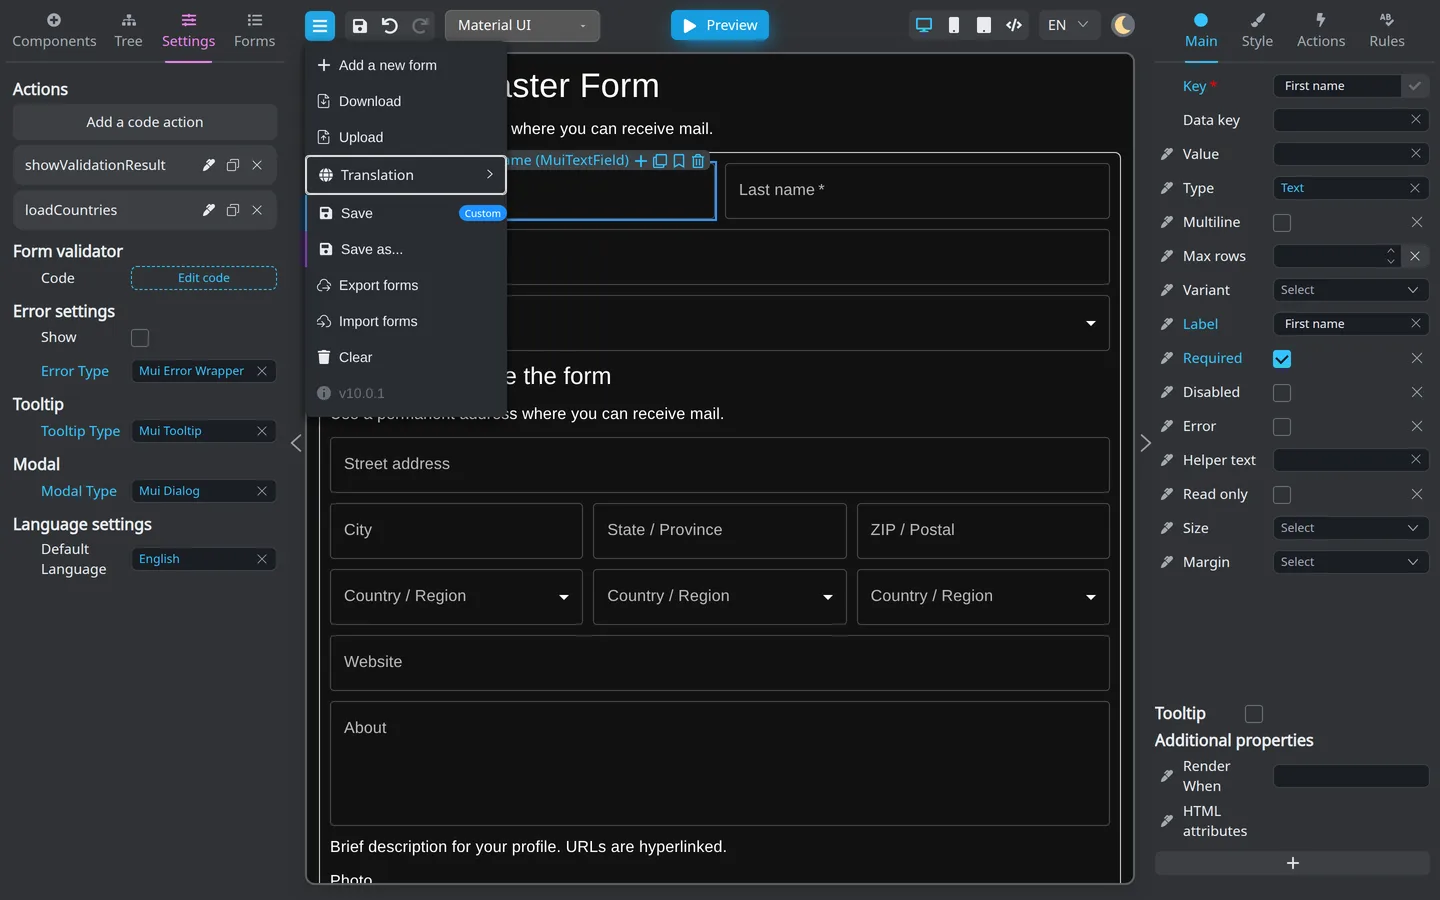Edit the showValidationResult action
Screen dimensions: 1440x900
click(209, 165)
